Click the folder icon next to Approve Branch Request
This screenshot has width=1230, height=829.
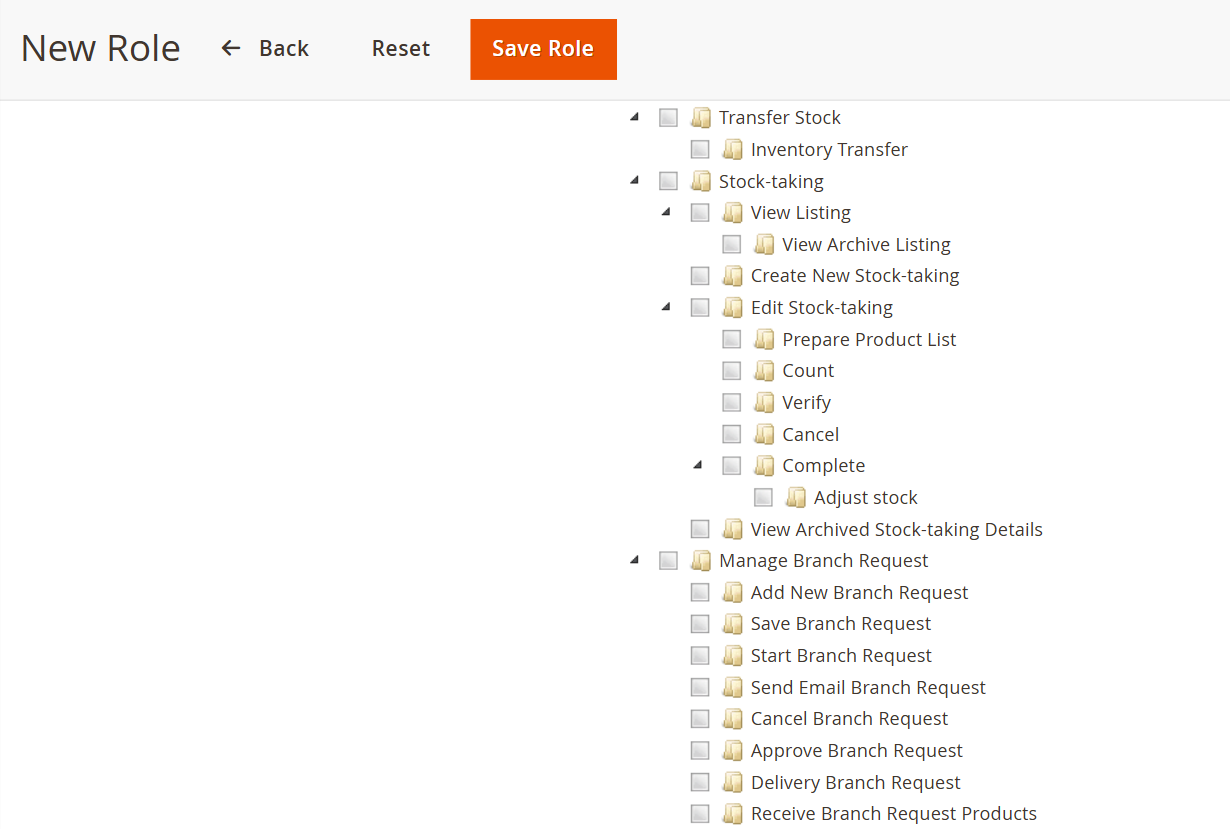[x=733, y=751]
